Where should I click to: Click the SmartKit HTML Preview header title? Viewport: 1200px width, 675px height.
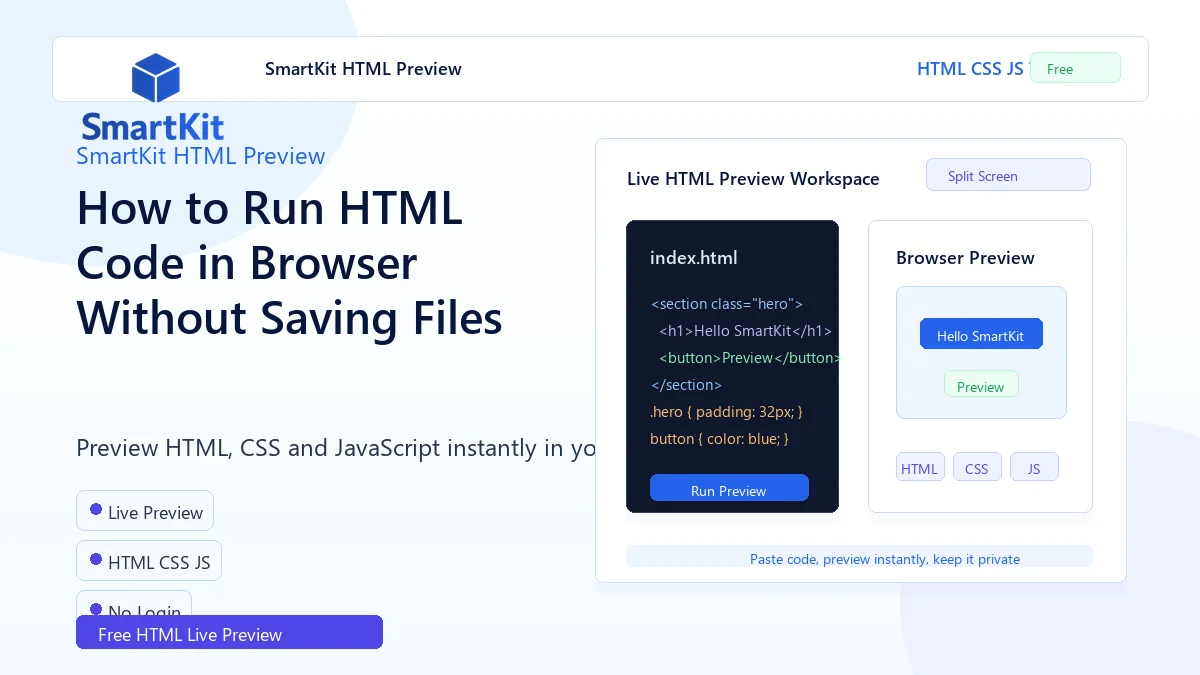pyautogui.click(x=363, y=69)
